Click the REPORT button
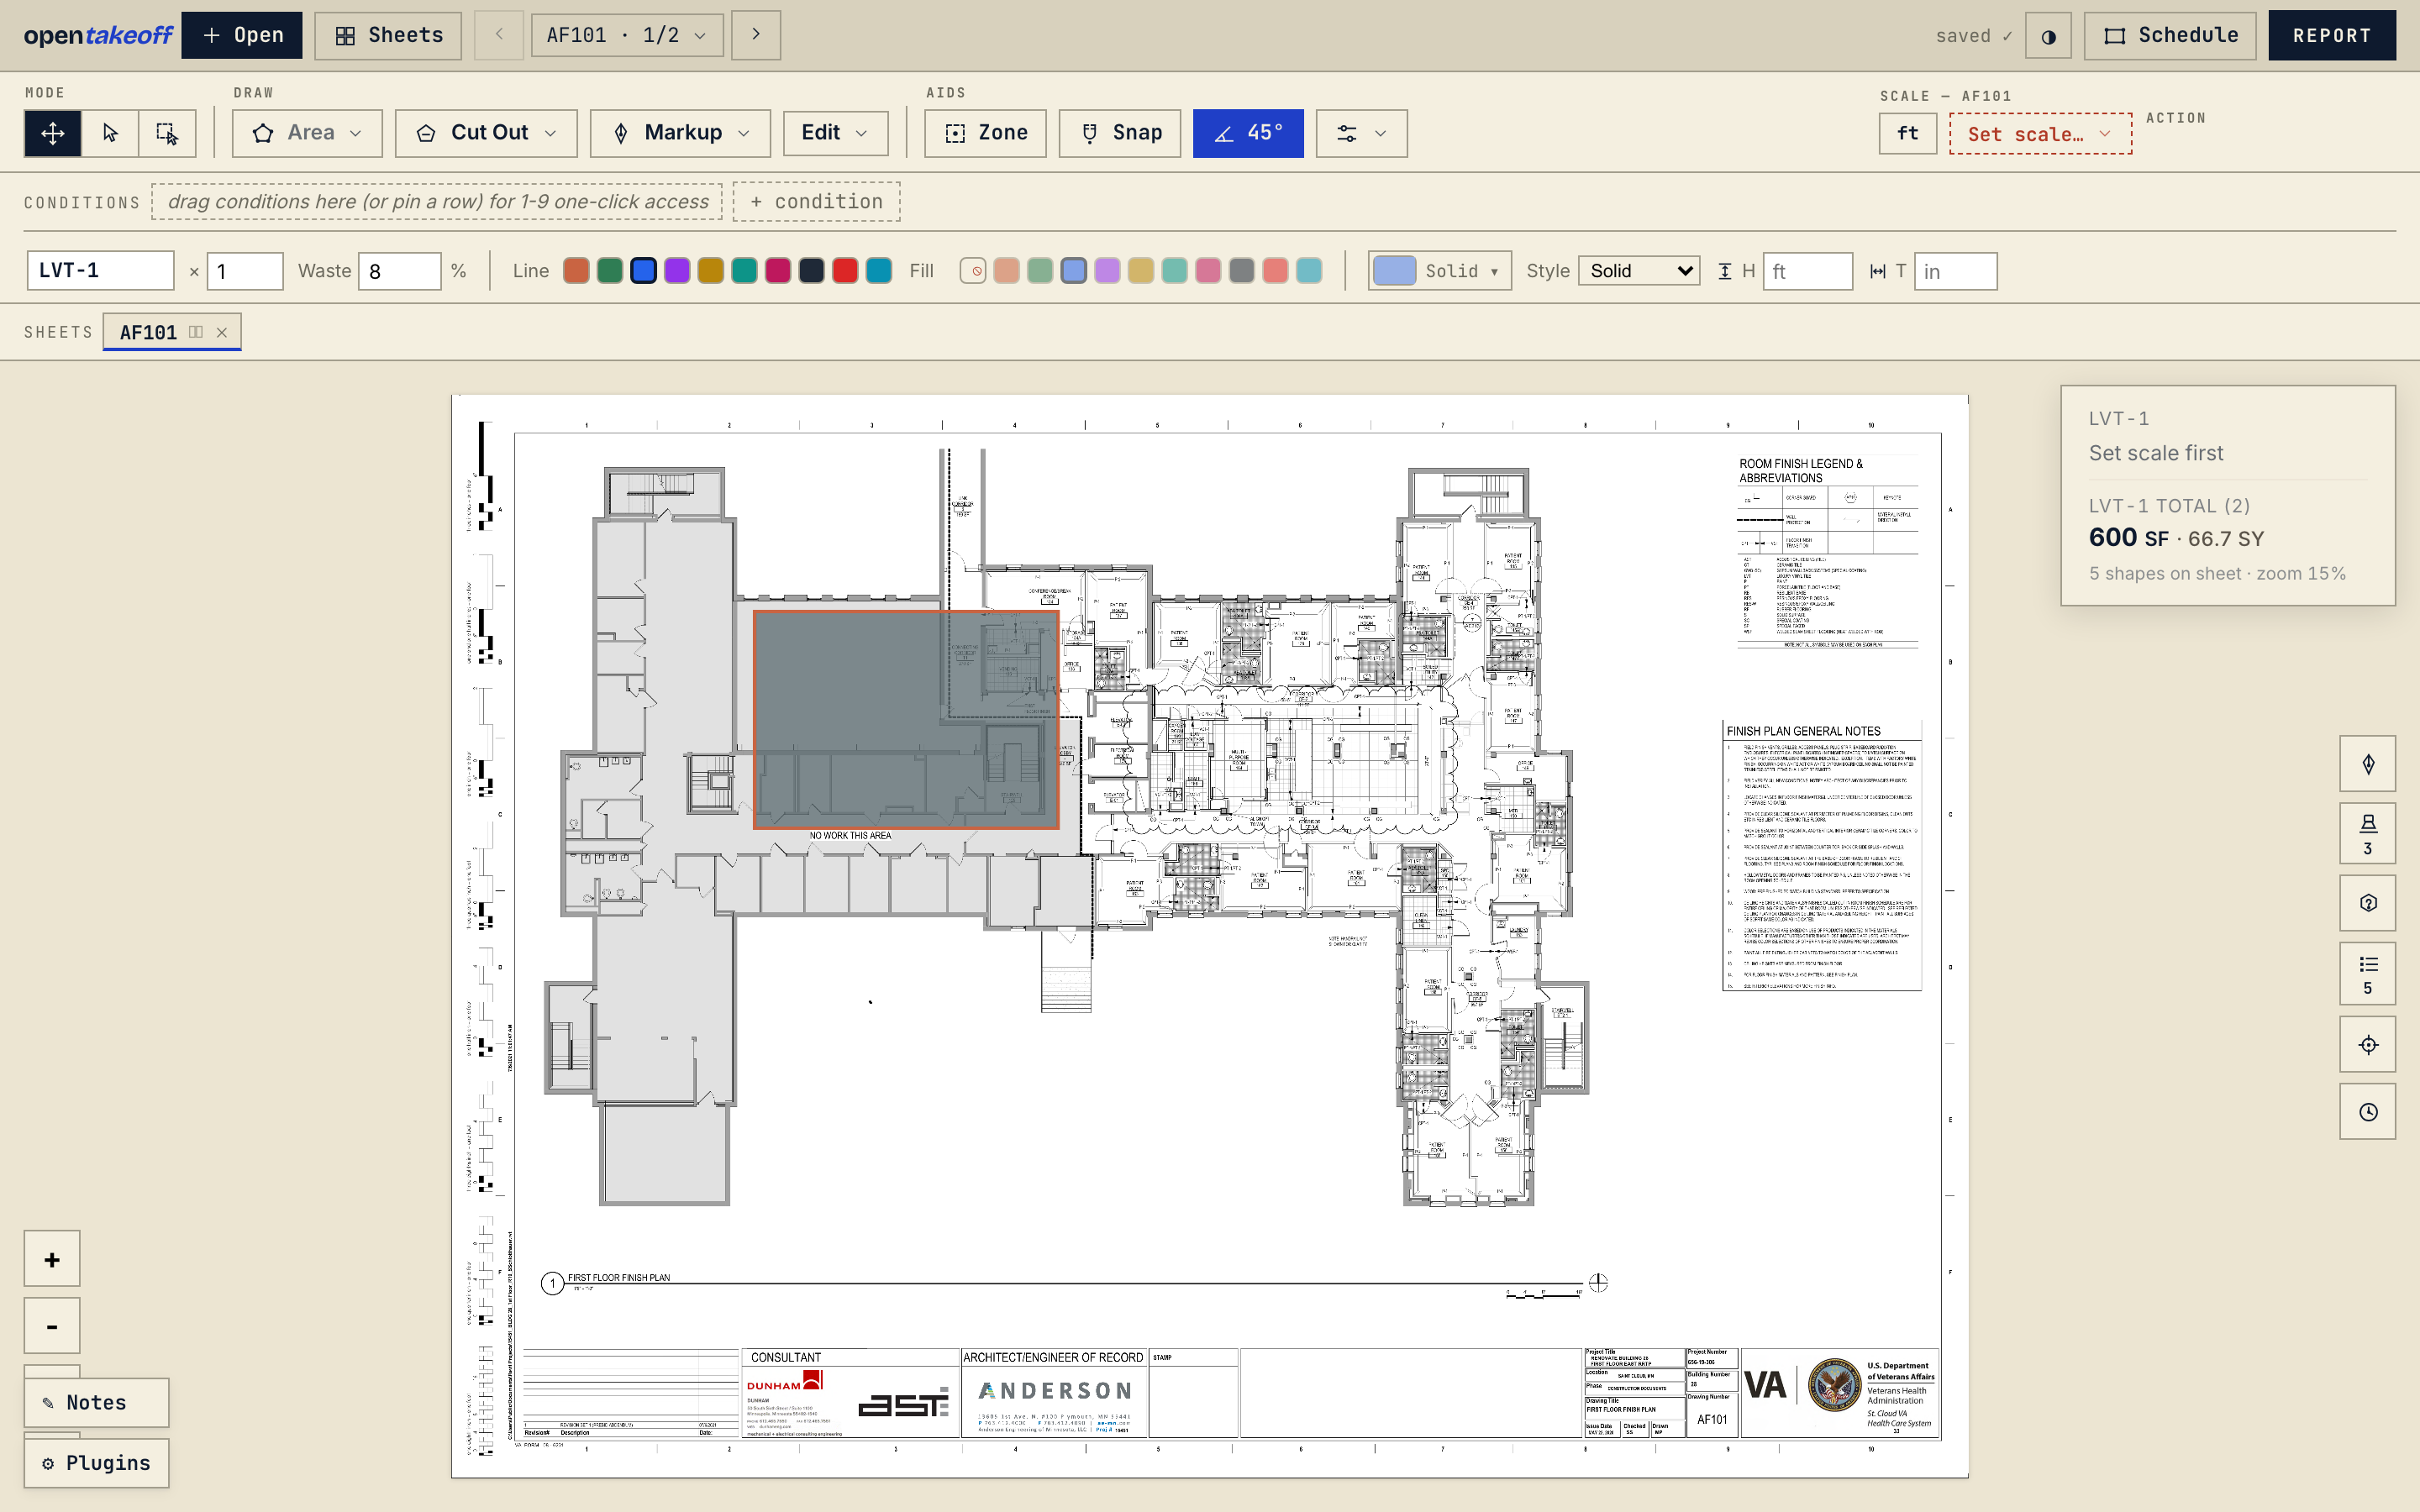Screen dimensions: 2420x1512 (2332, 36)
